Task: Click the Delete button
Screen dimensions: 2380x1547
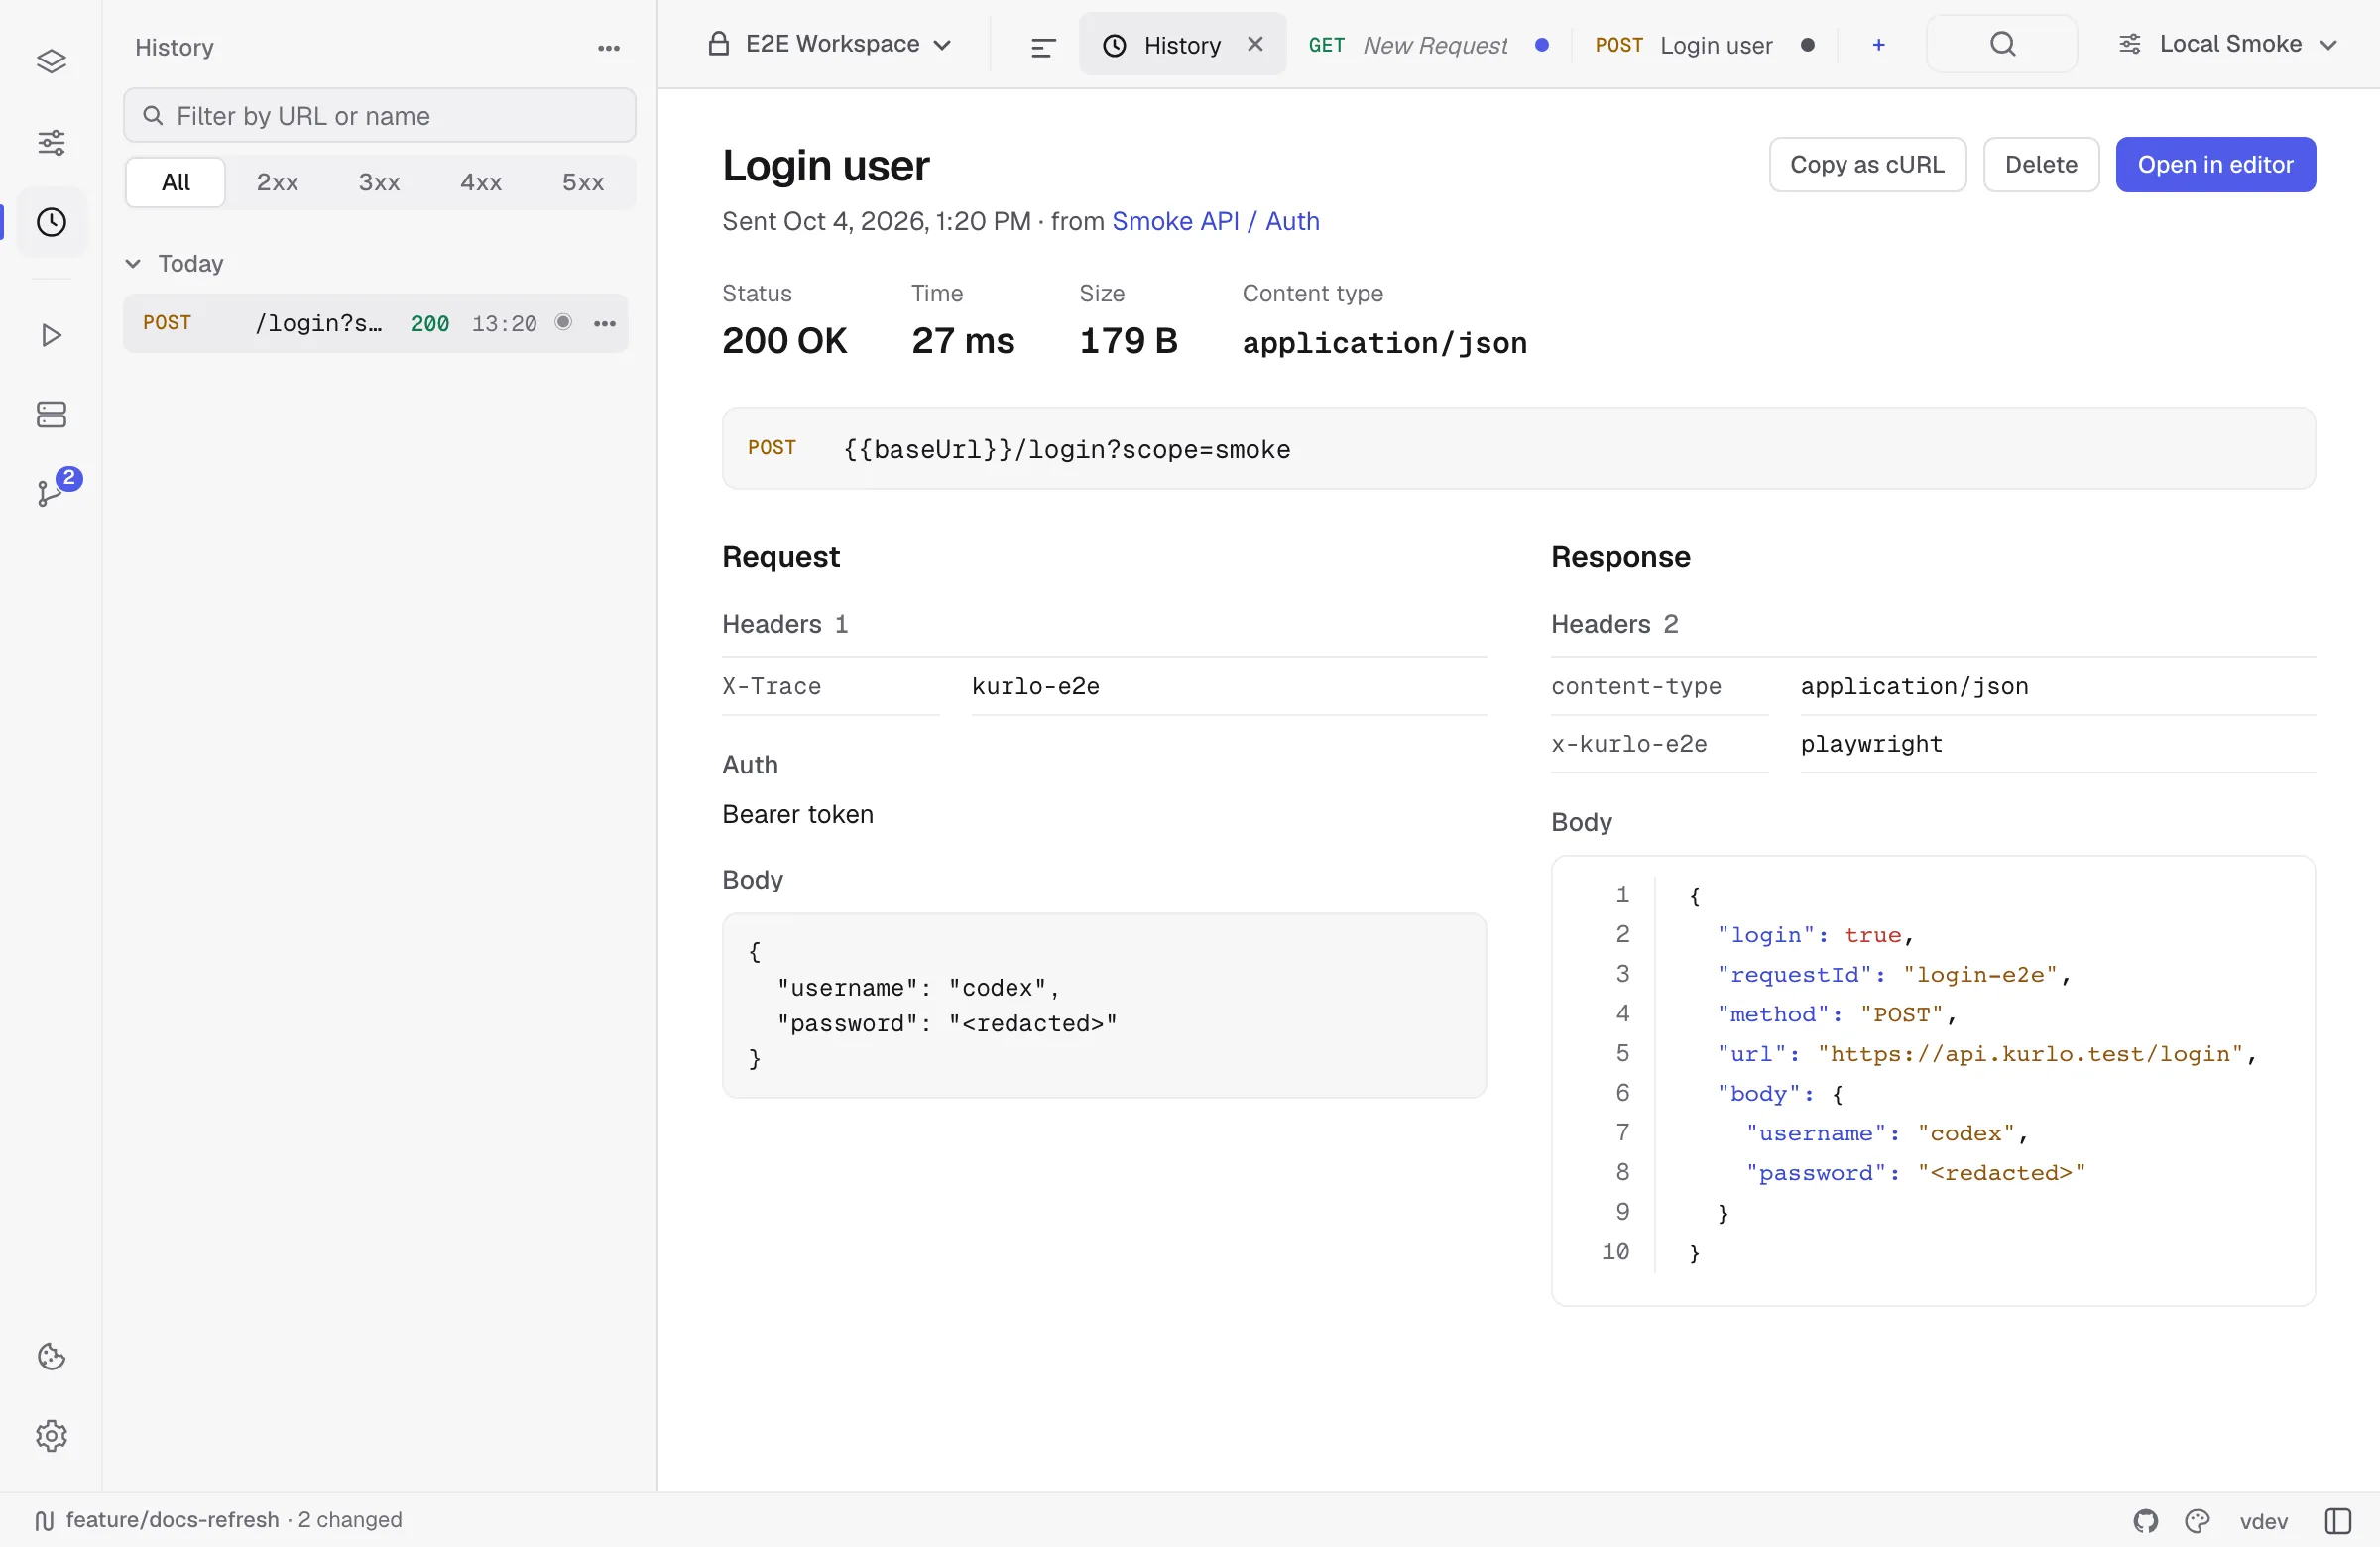Action: point(2040,164)
